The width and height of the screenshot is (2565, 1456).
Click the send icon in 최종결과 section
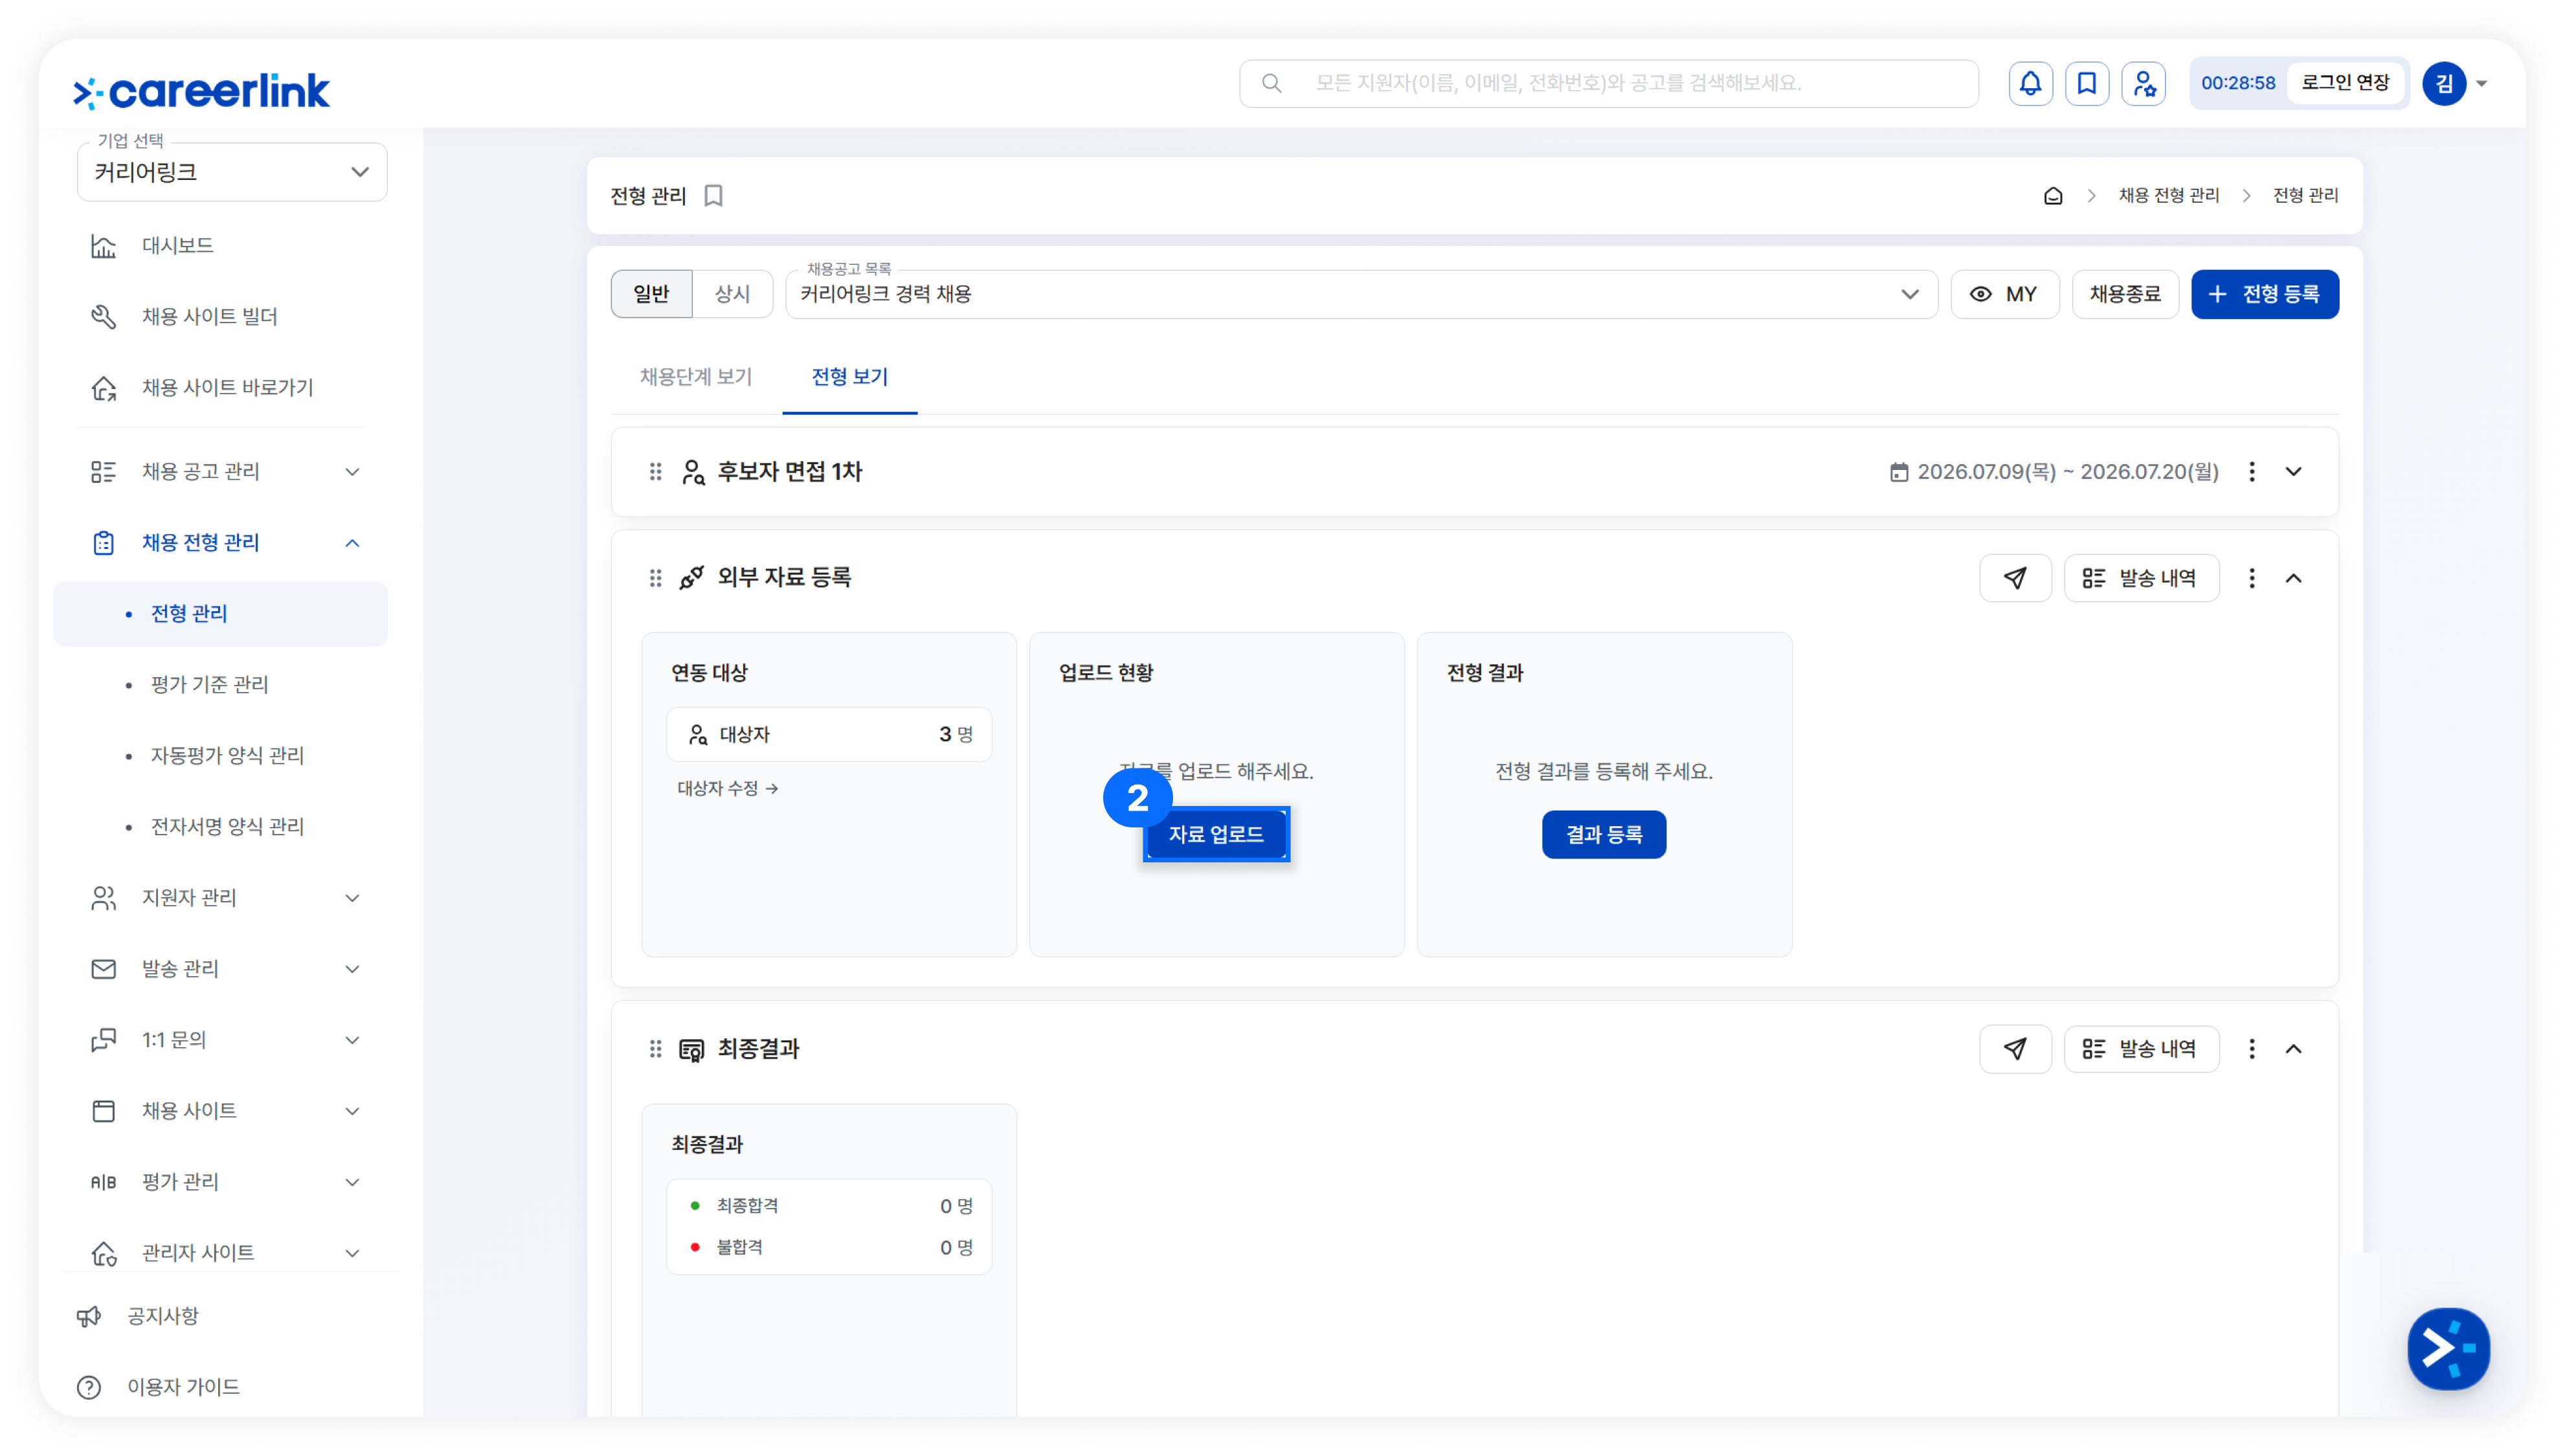tap(2014, 1049)
